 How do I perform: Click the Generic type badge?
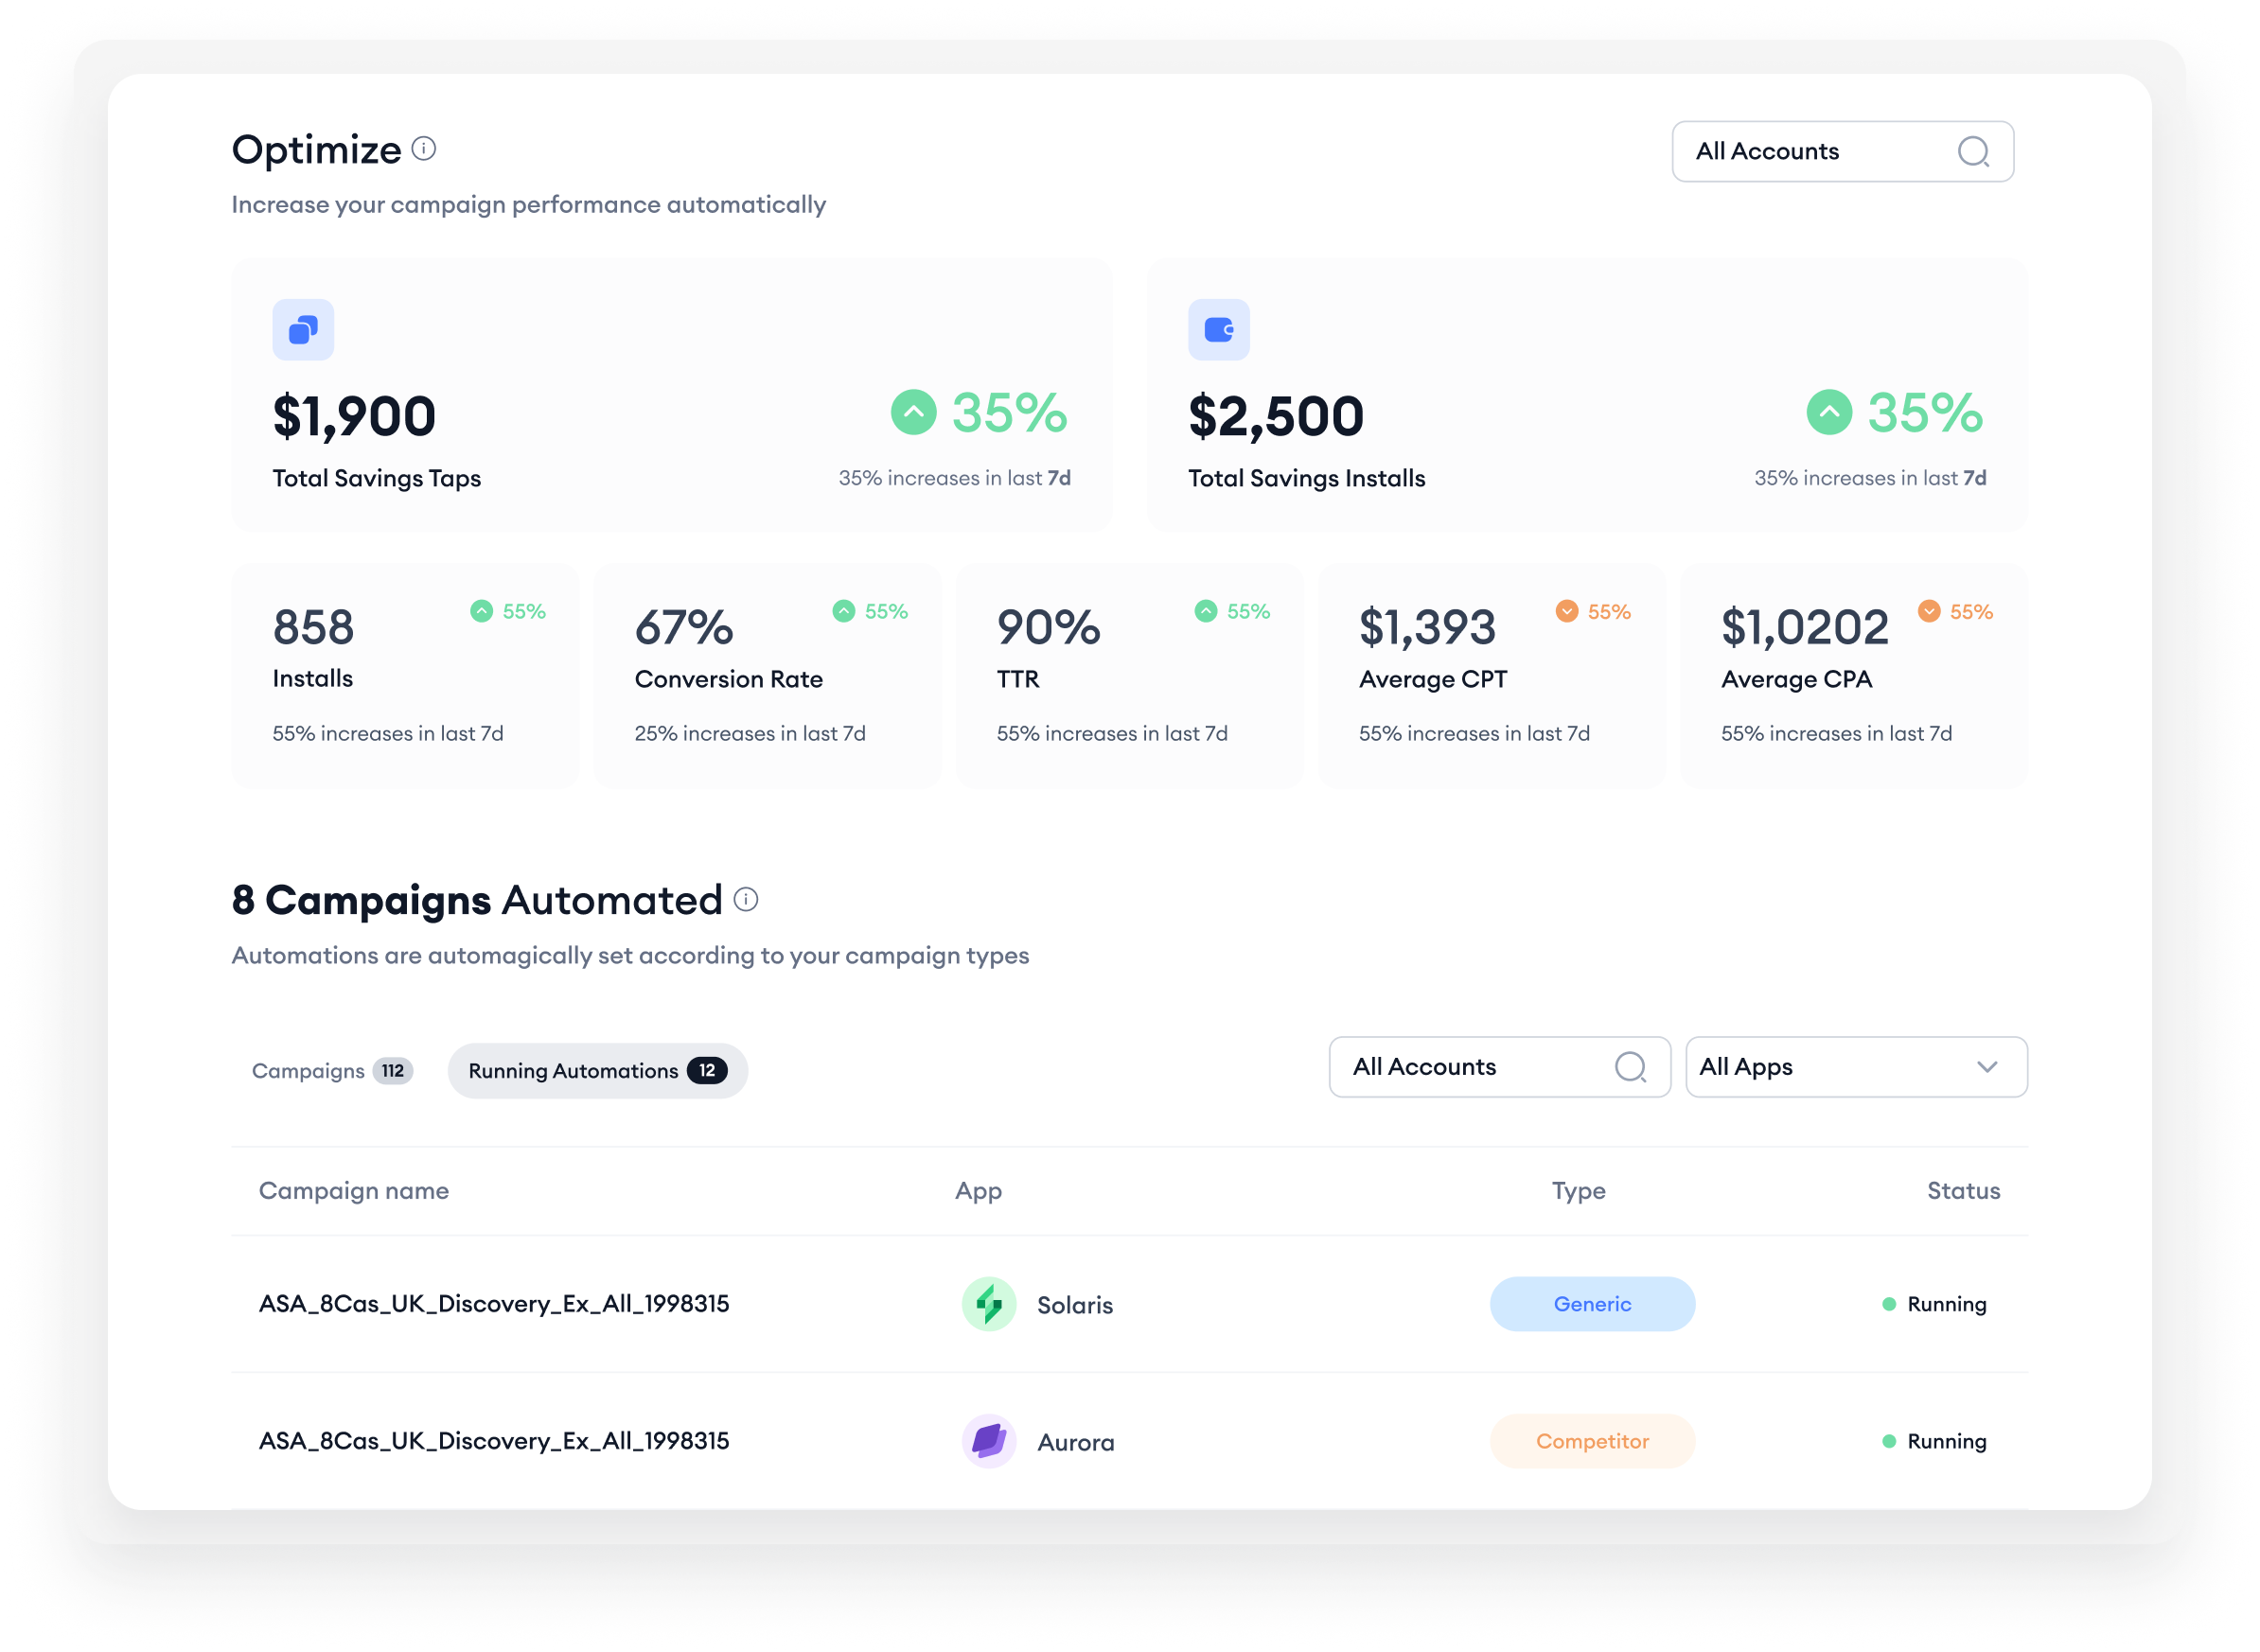coord(1592,1304)
